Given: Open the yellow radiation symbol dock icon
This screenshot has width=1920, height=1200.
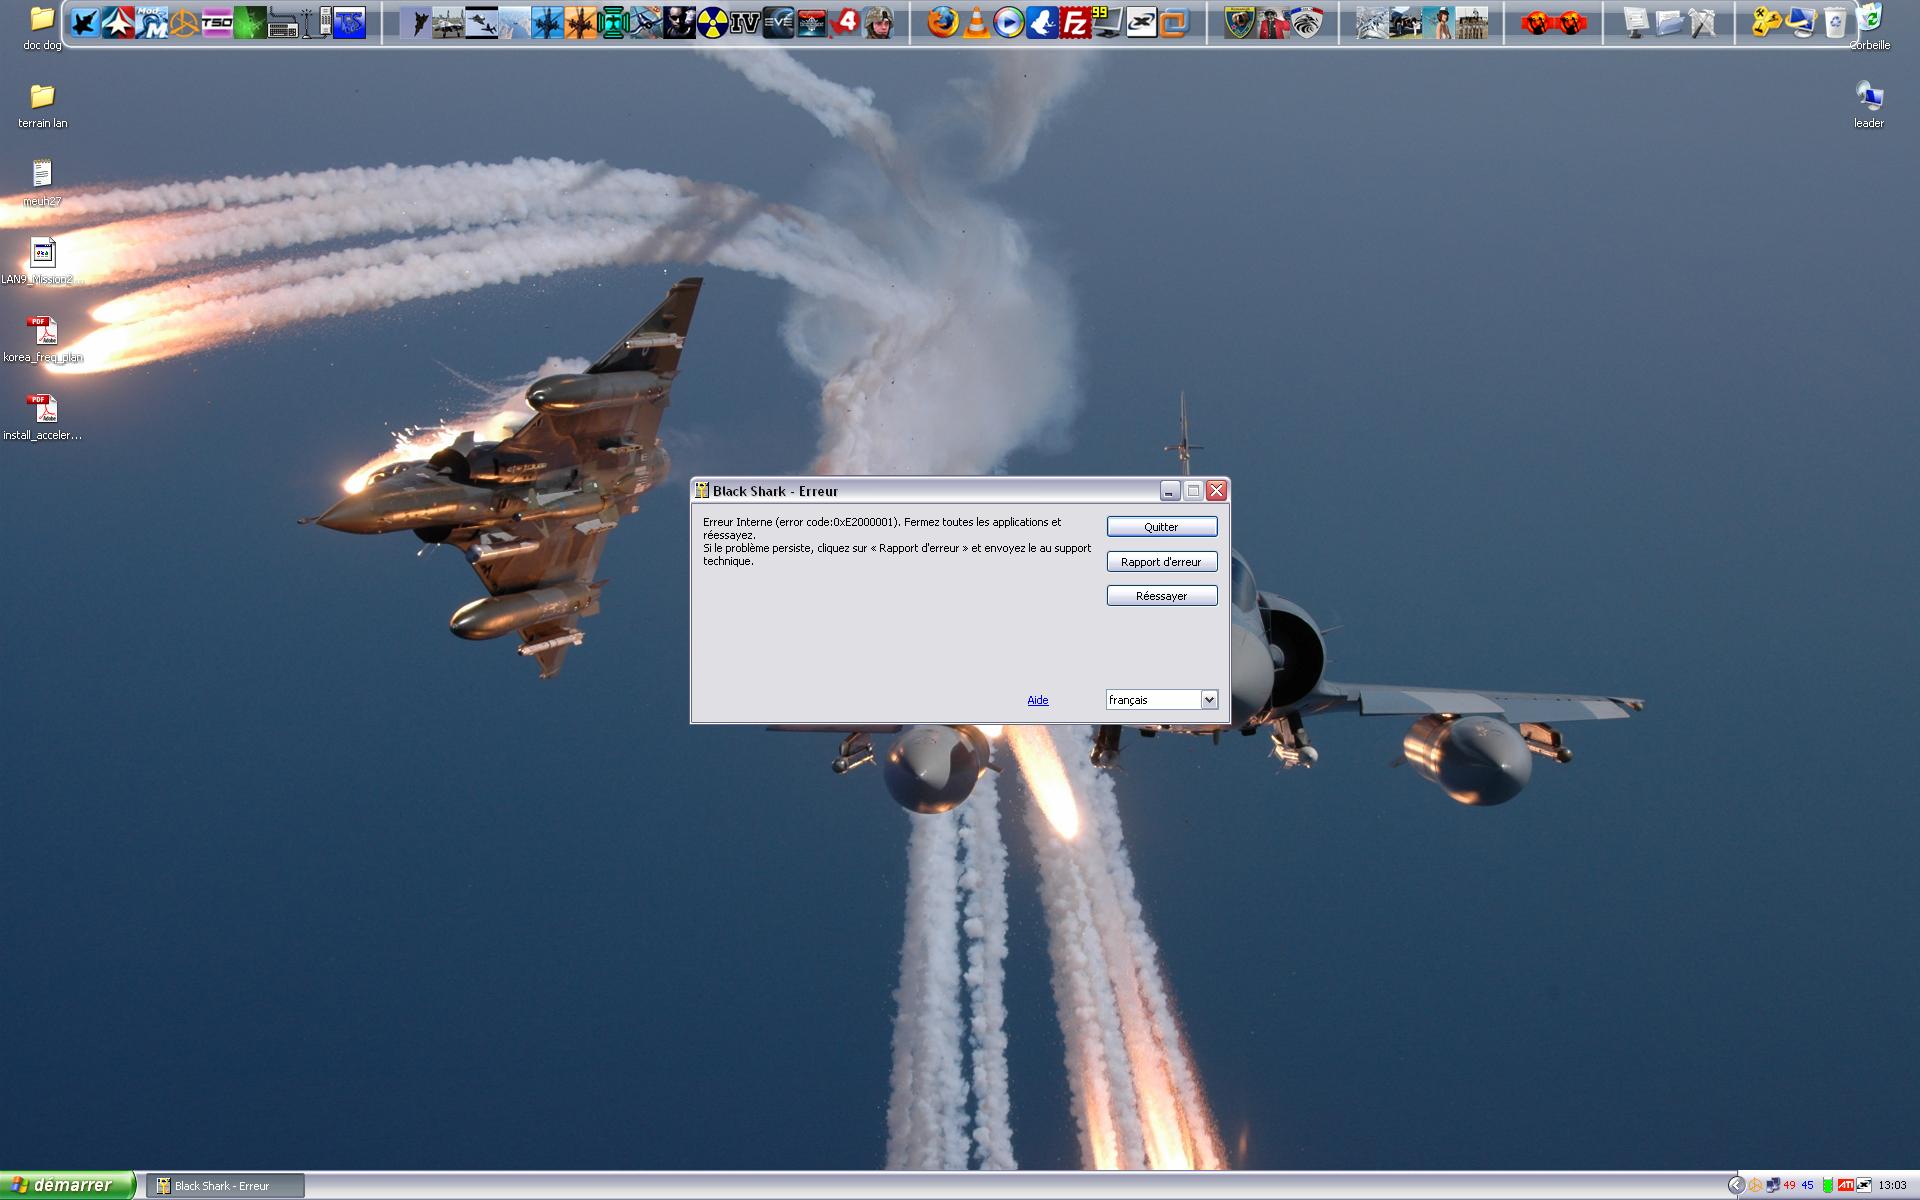Looking at the screenshot, I should pos(711,22).
